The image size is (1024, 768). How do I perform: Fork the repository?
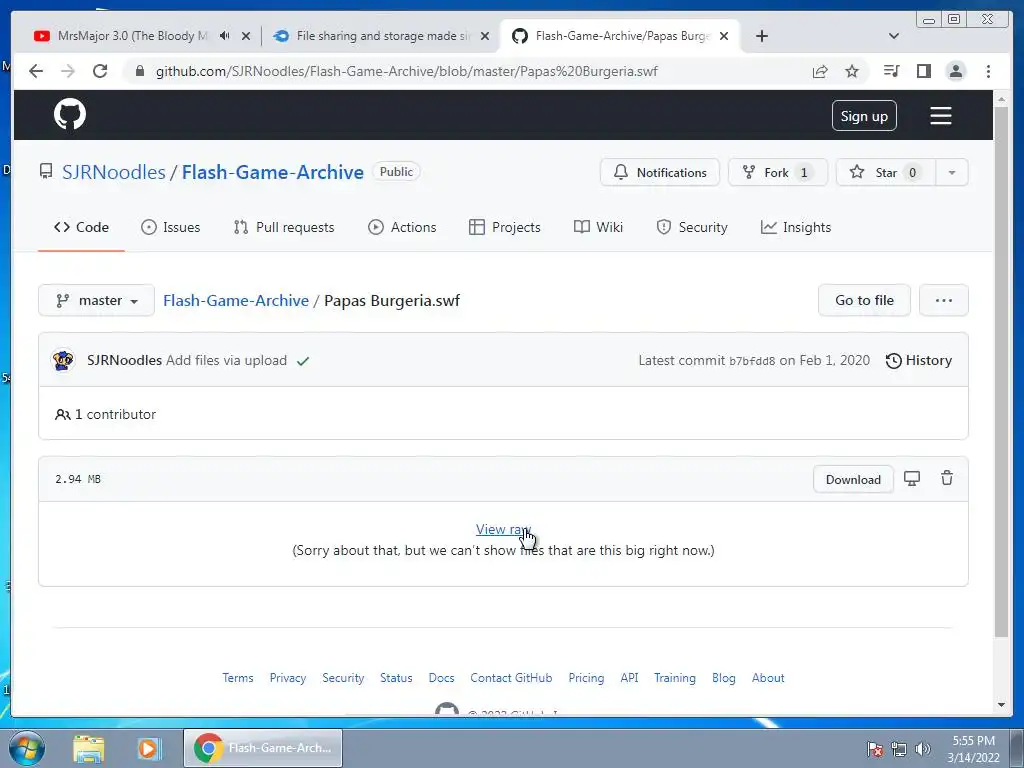778,172
